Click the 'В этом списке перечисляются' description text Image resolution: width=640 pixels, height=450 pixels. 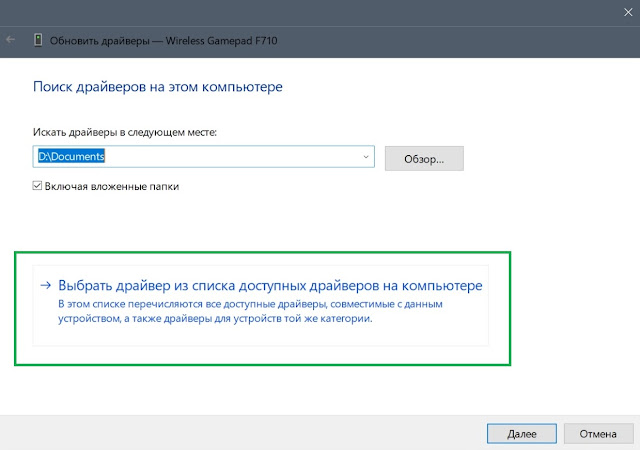(250, 311)
